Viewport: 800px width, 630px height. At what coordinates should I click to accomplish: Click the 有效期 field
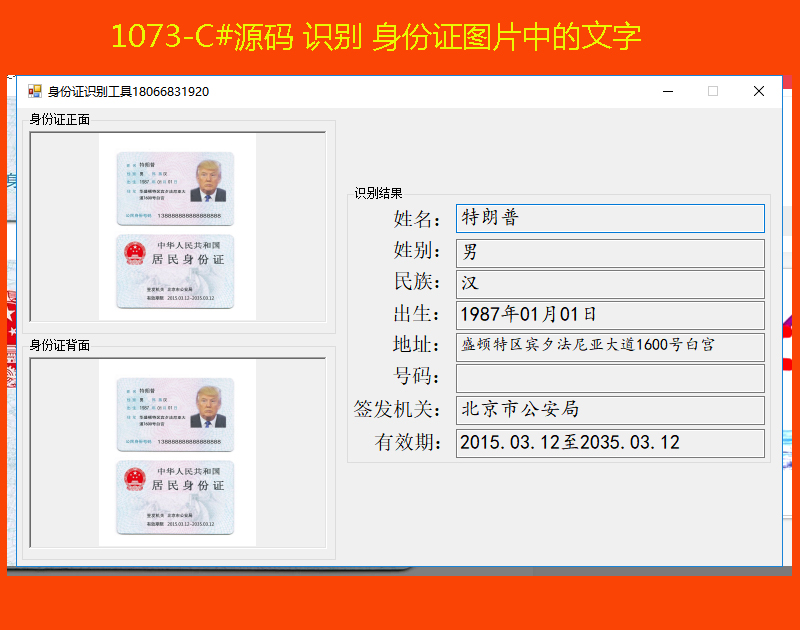610,442
